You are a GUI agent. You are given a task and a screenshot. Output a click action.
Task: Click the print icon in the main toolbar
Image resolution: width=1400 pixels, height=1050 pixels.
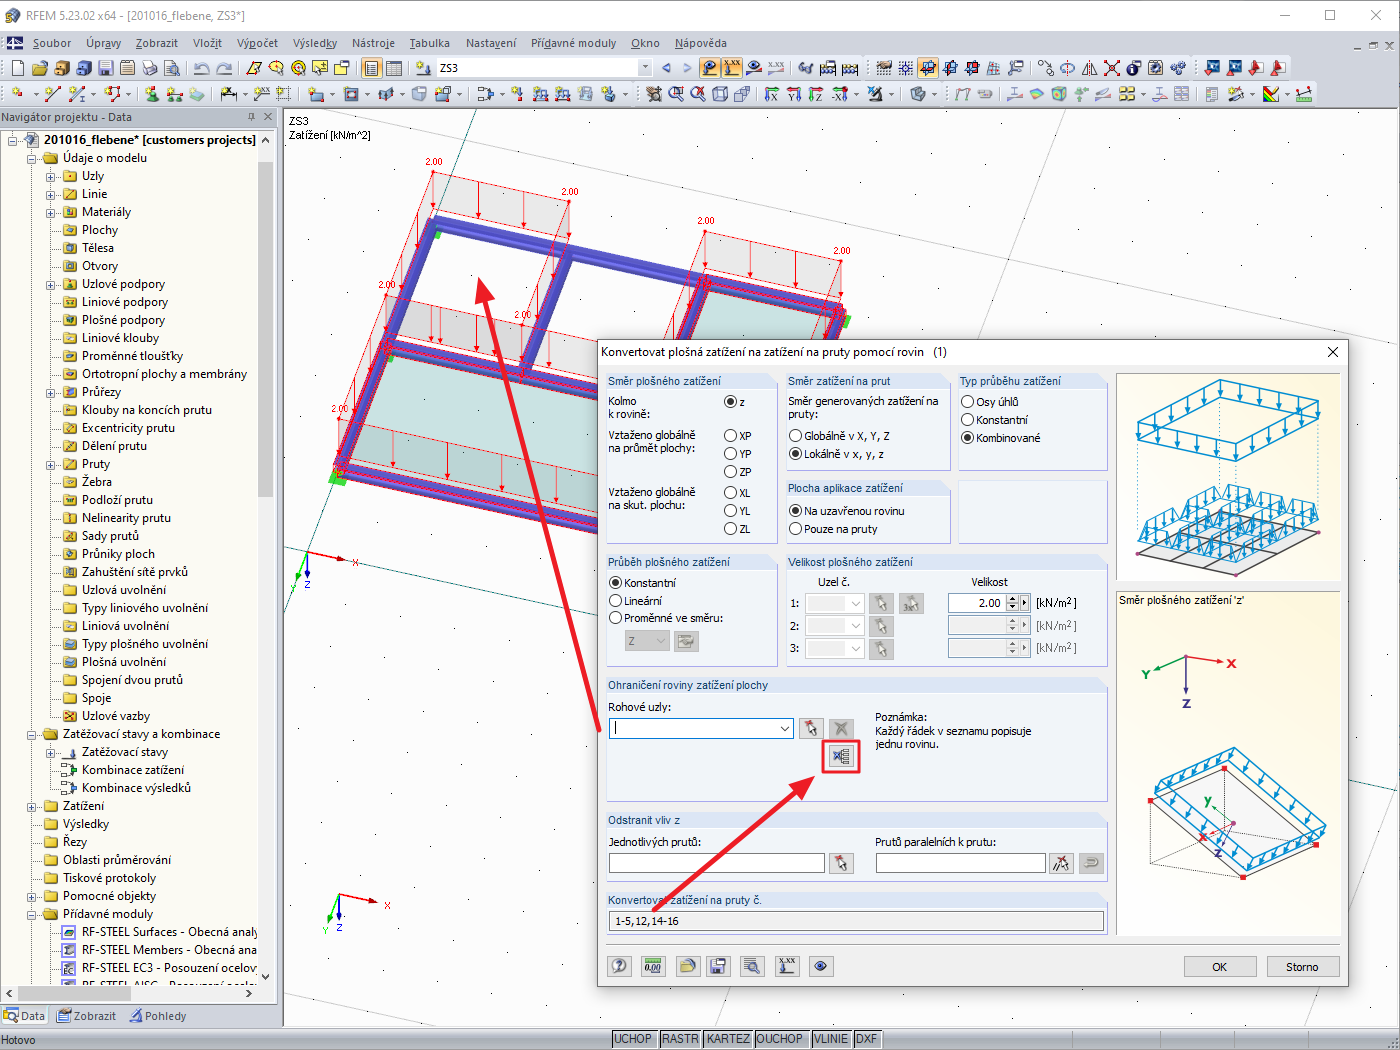(149, 68)
